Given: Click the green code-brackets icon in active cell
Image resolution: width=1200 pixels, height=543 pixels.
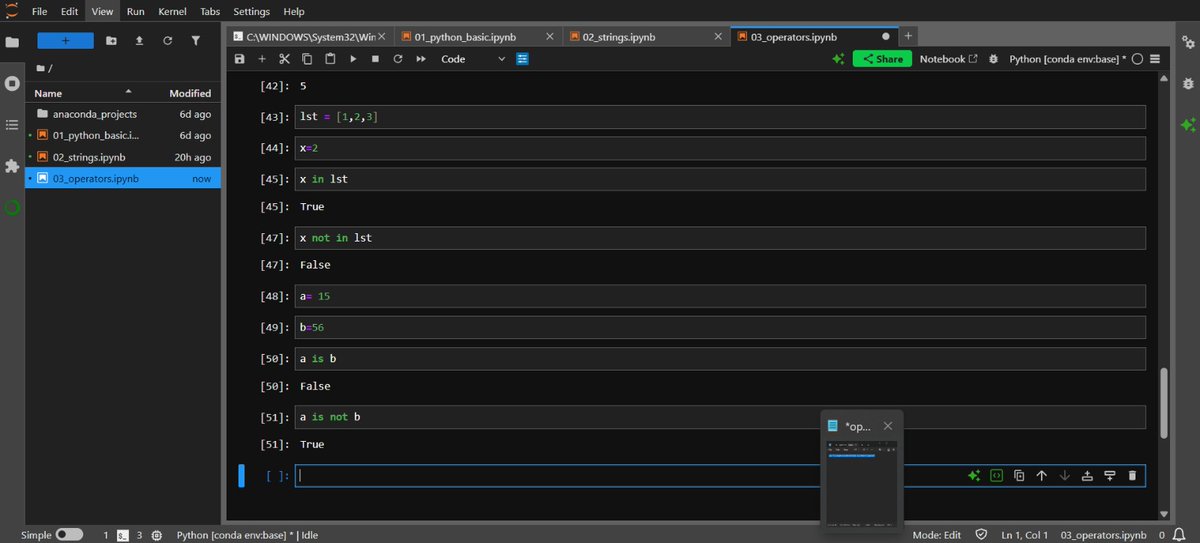Looking at the screenshot, I should 996,476.
